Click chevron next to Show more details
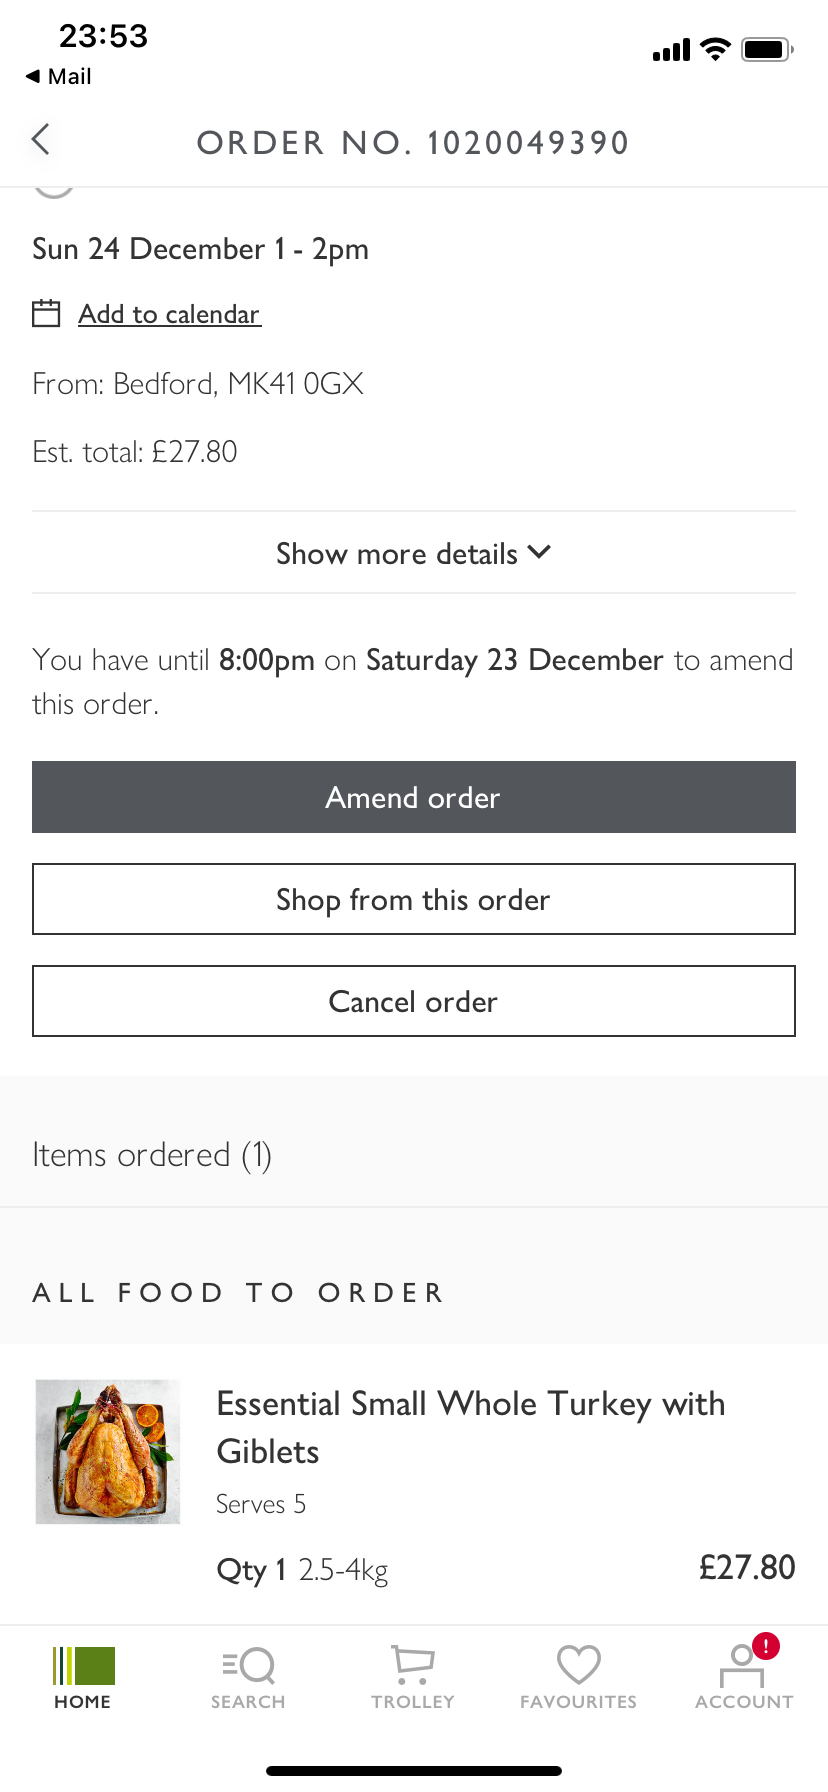This screenshot has width=828, height=1792. [539, 552]
